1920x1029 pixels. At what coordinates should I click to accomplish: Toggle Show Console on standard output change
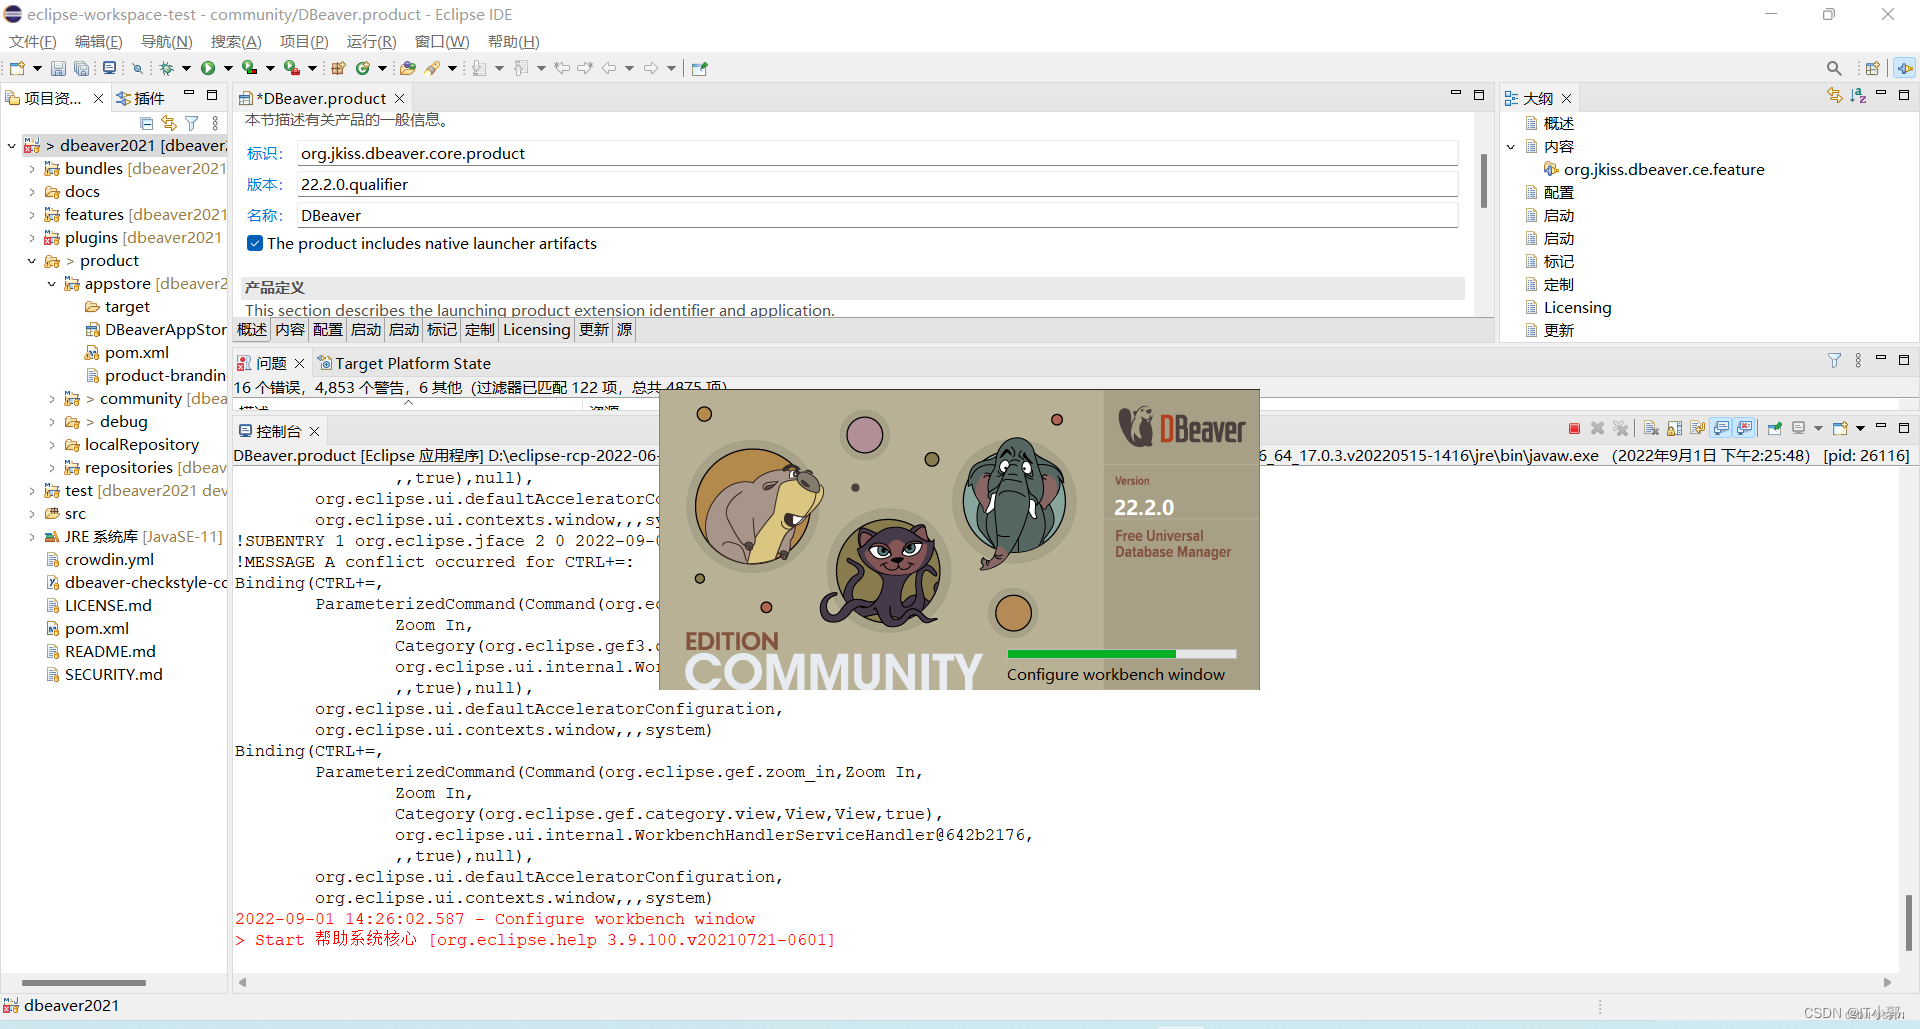[1722, 428]
